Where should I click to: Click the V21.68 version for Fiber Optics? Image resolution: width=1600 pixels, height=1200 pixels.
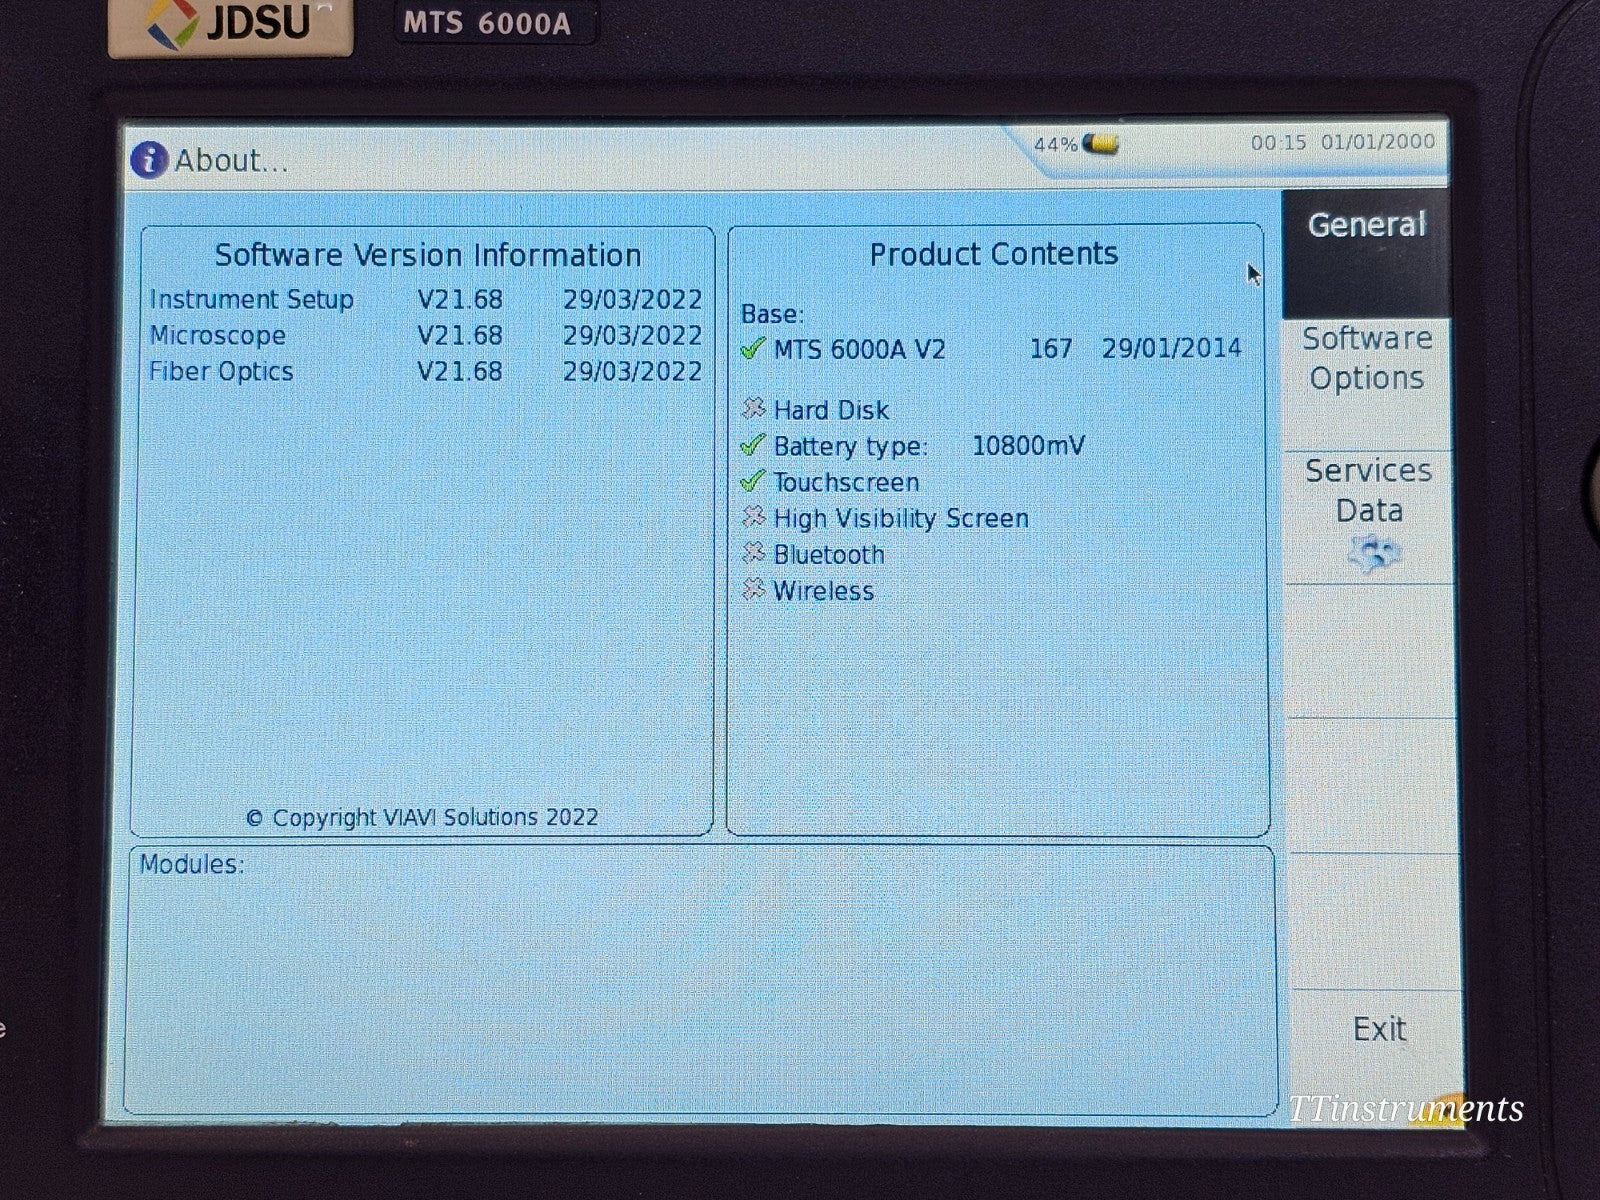coord(460,371)
